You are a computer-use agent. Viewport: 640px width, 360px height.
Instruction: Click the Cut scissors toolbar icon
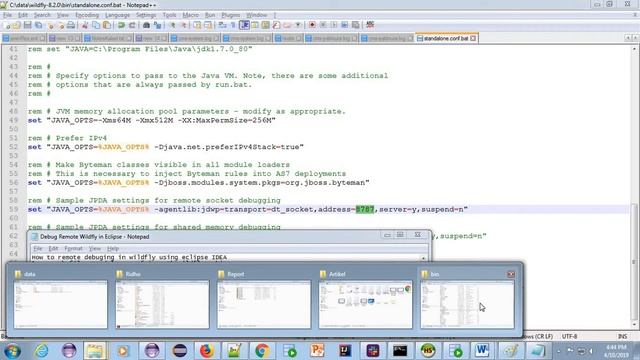[85, 25]
